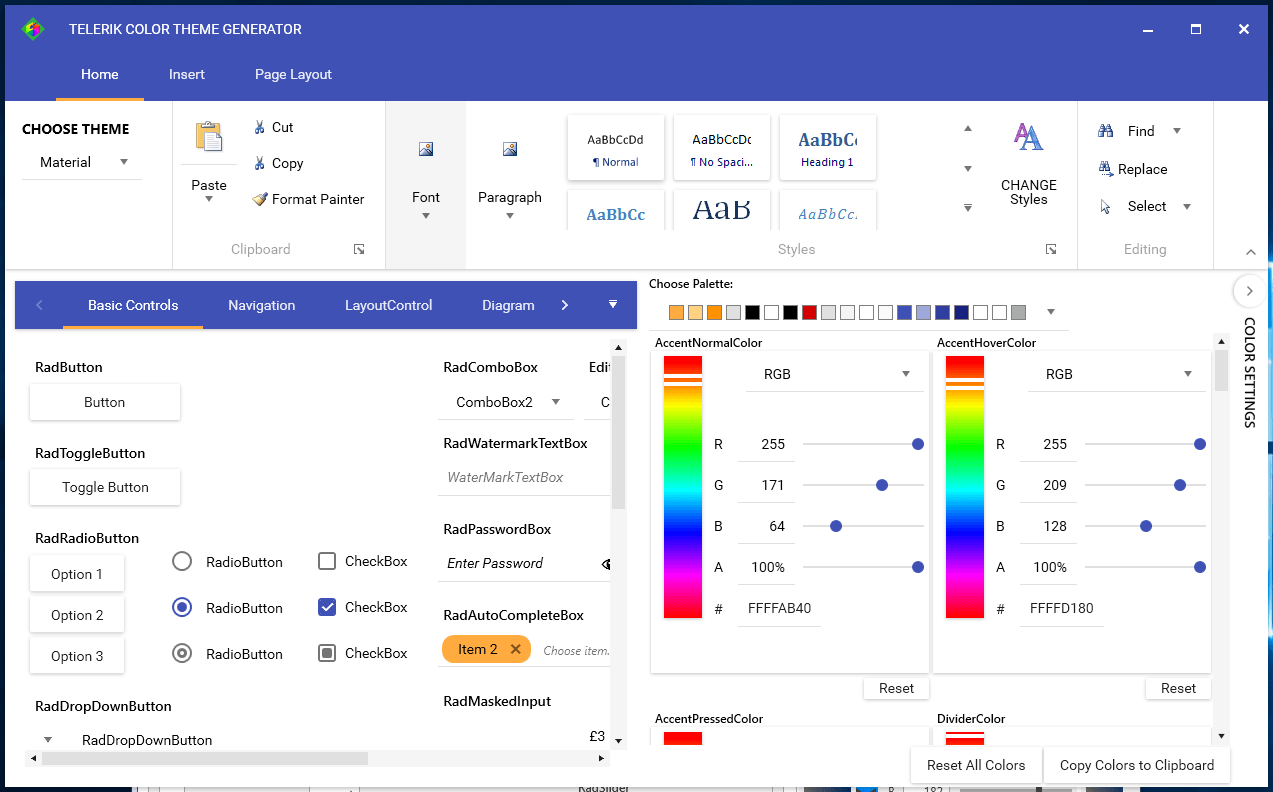Click Copy in the Clipboard group

(277, 163)
